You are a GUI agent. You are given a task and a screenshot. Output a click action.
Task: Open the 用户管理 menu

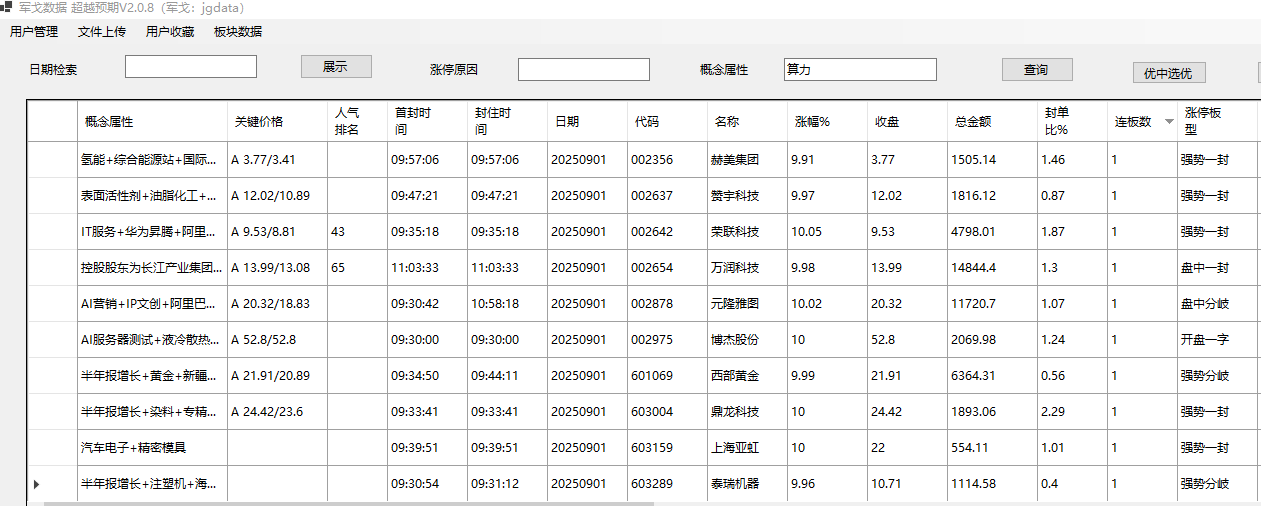pyautogui.click(x=34, y=32)
